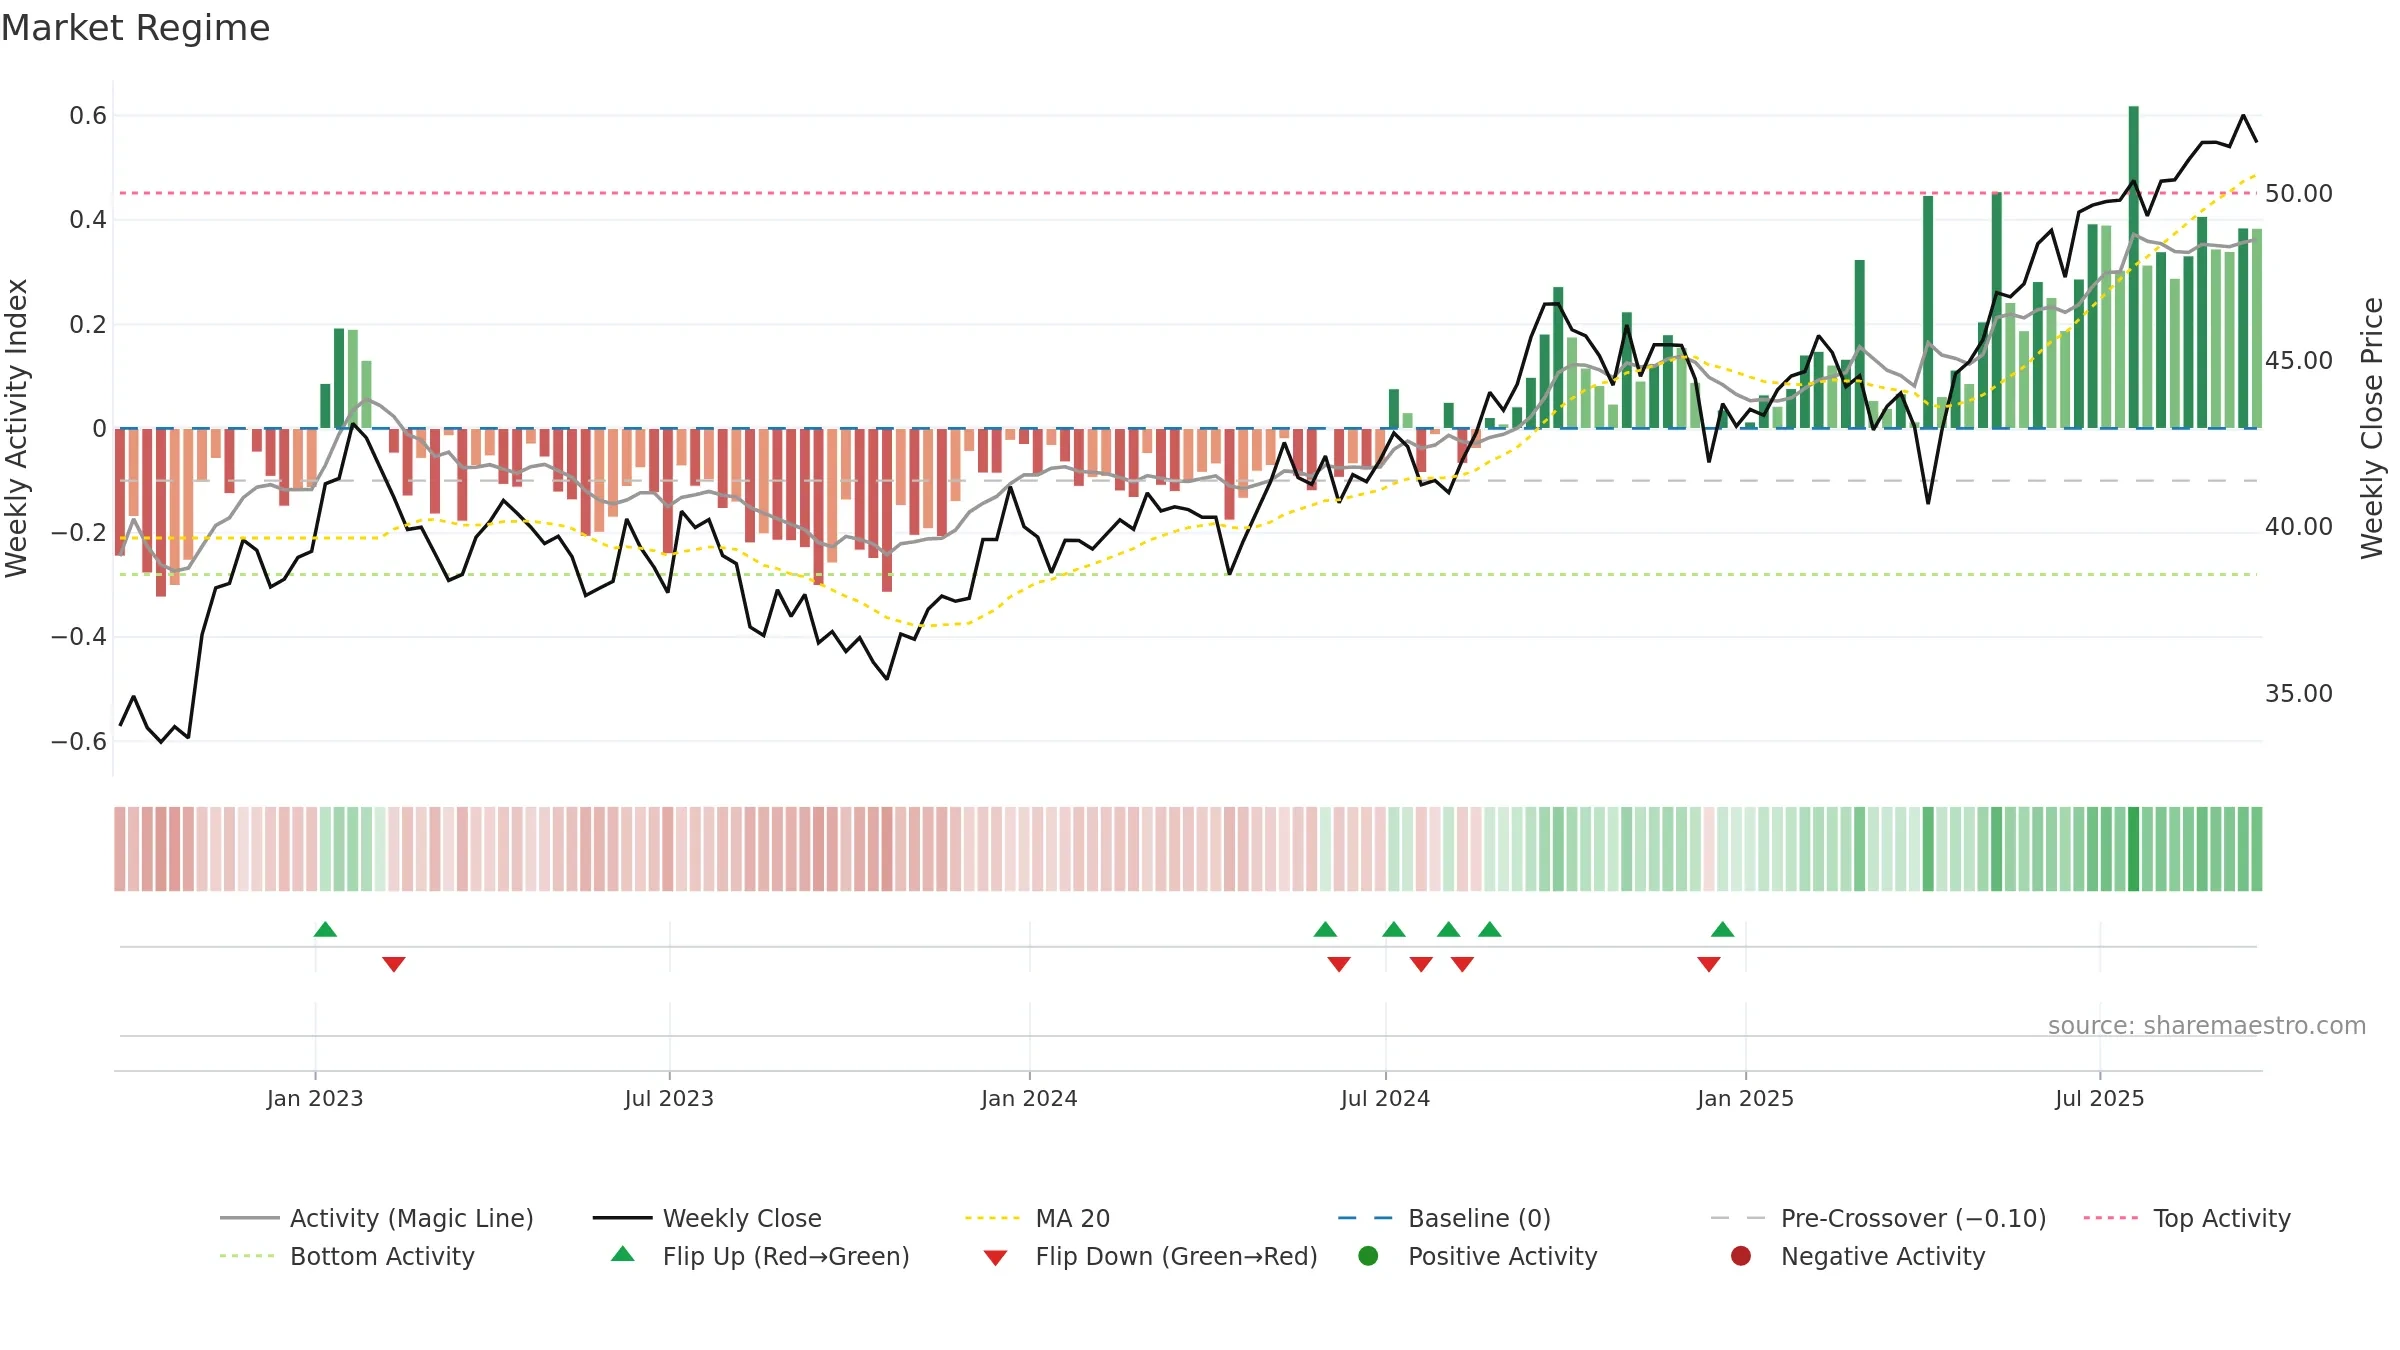This screenshot has height=1350, width=2400.
Task: Click the −0.6 activity axis label
Action: 79,742
